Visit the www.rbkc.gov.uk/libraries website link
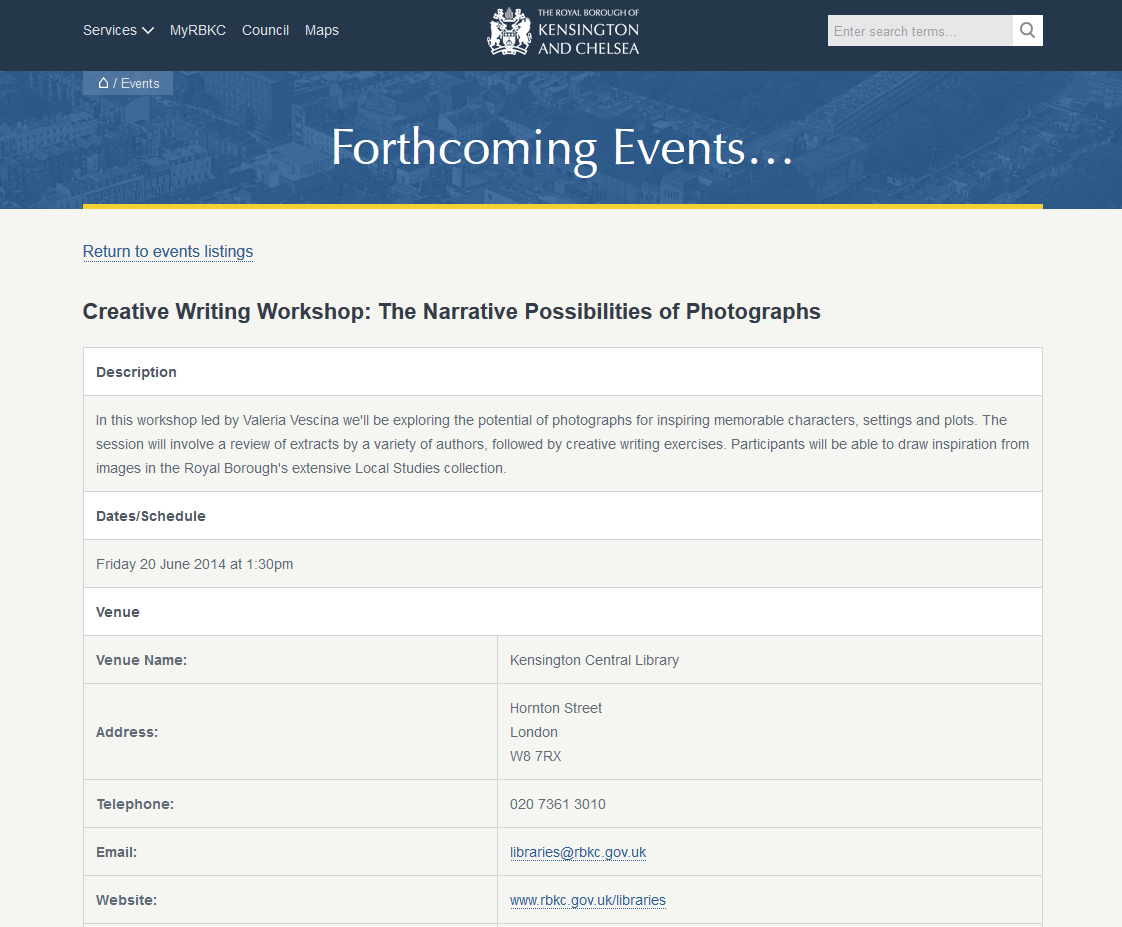This screenshot has width=1122, height=927. tap(588, 900)
